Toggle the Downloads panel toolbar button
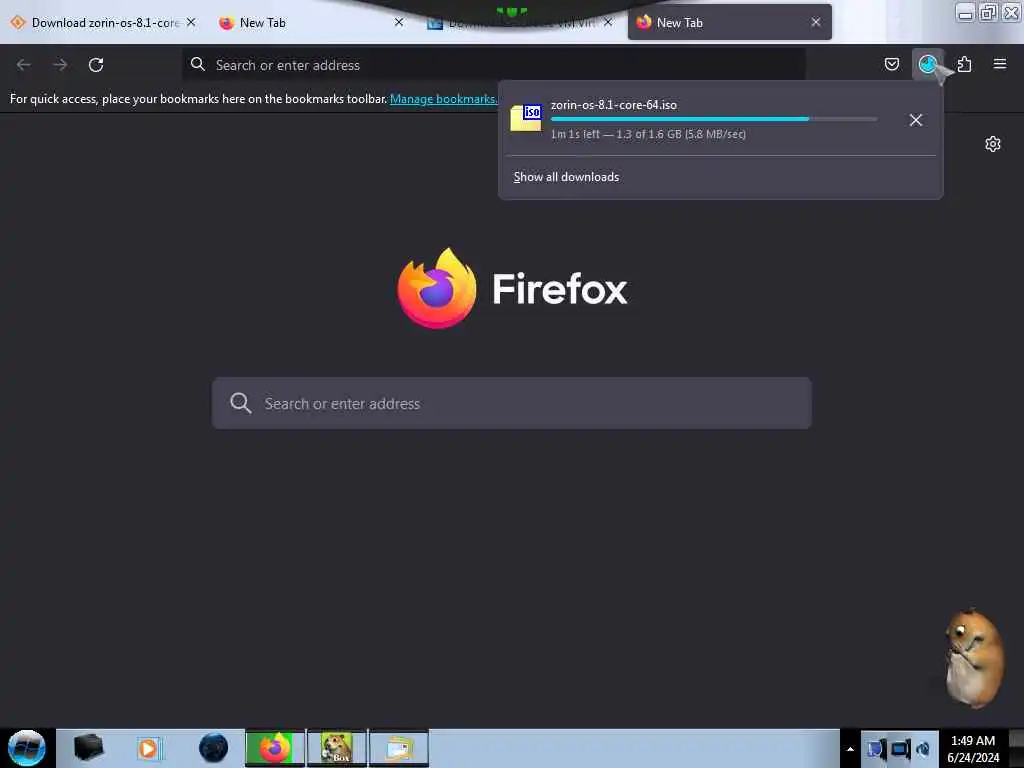 (x=927, y=64)
